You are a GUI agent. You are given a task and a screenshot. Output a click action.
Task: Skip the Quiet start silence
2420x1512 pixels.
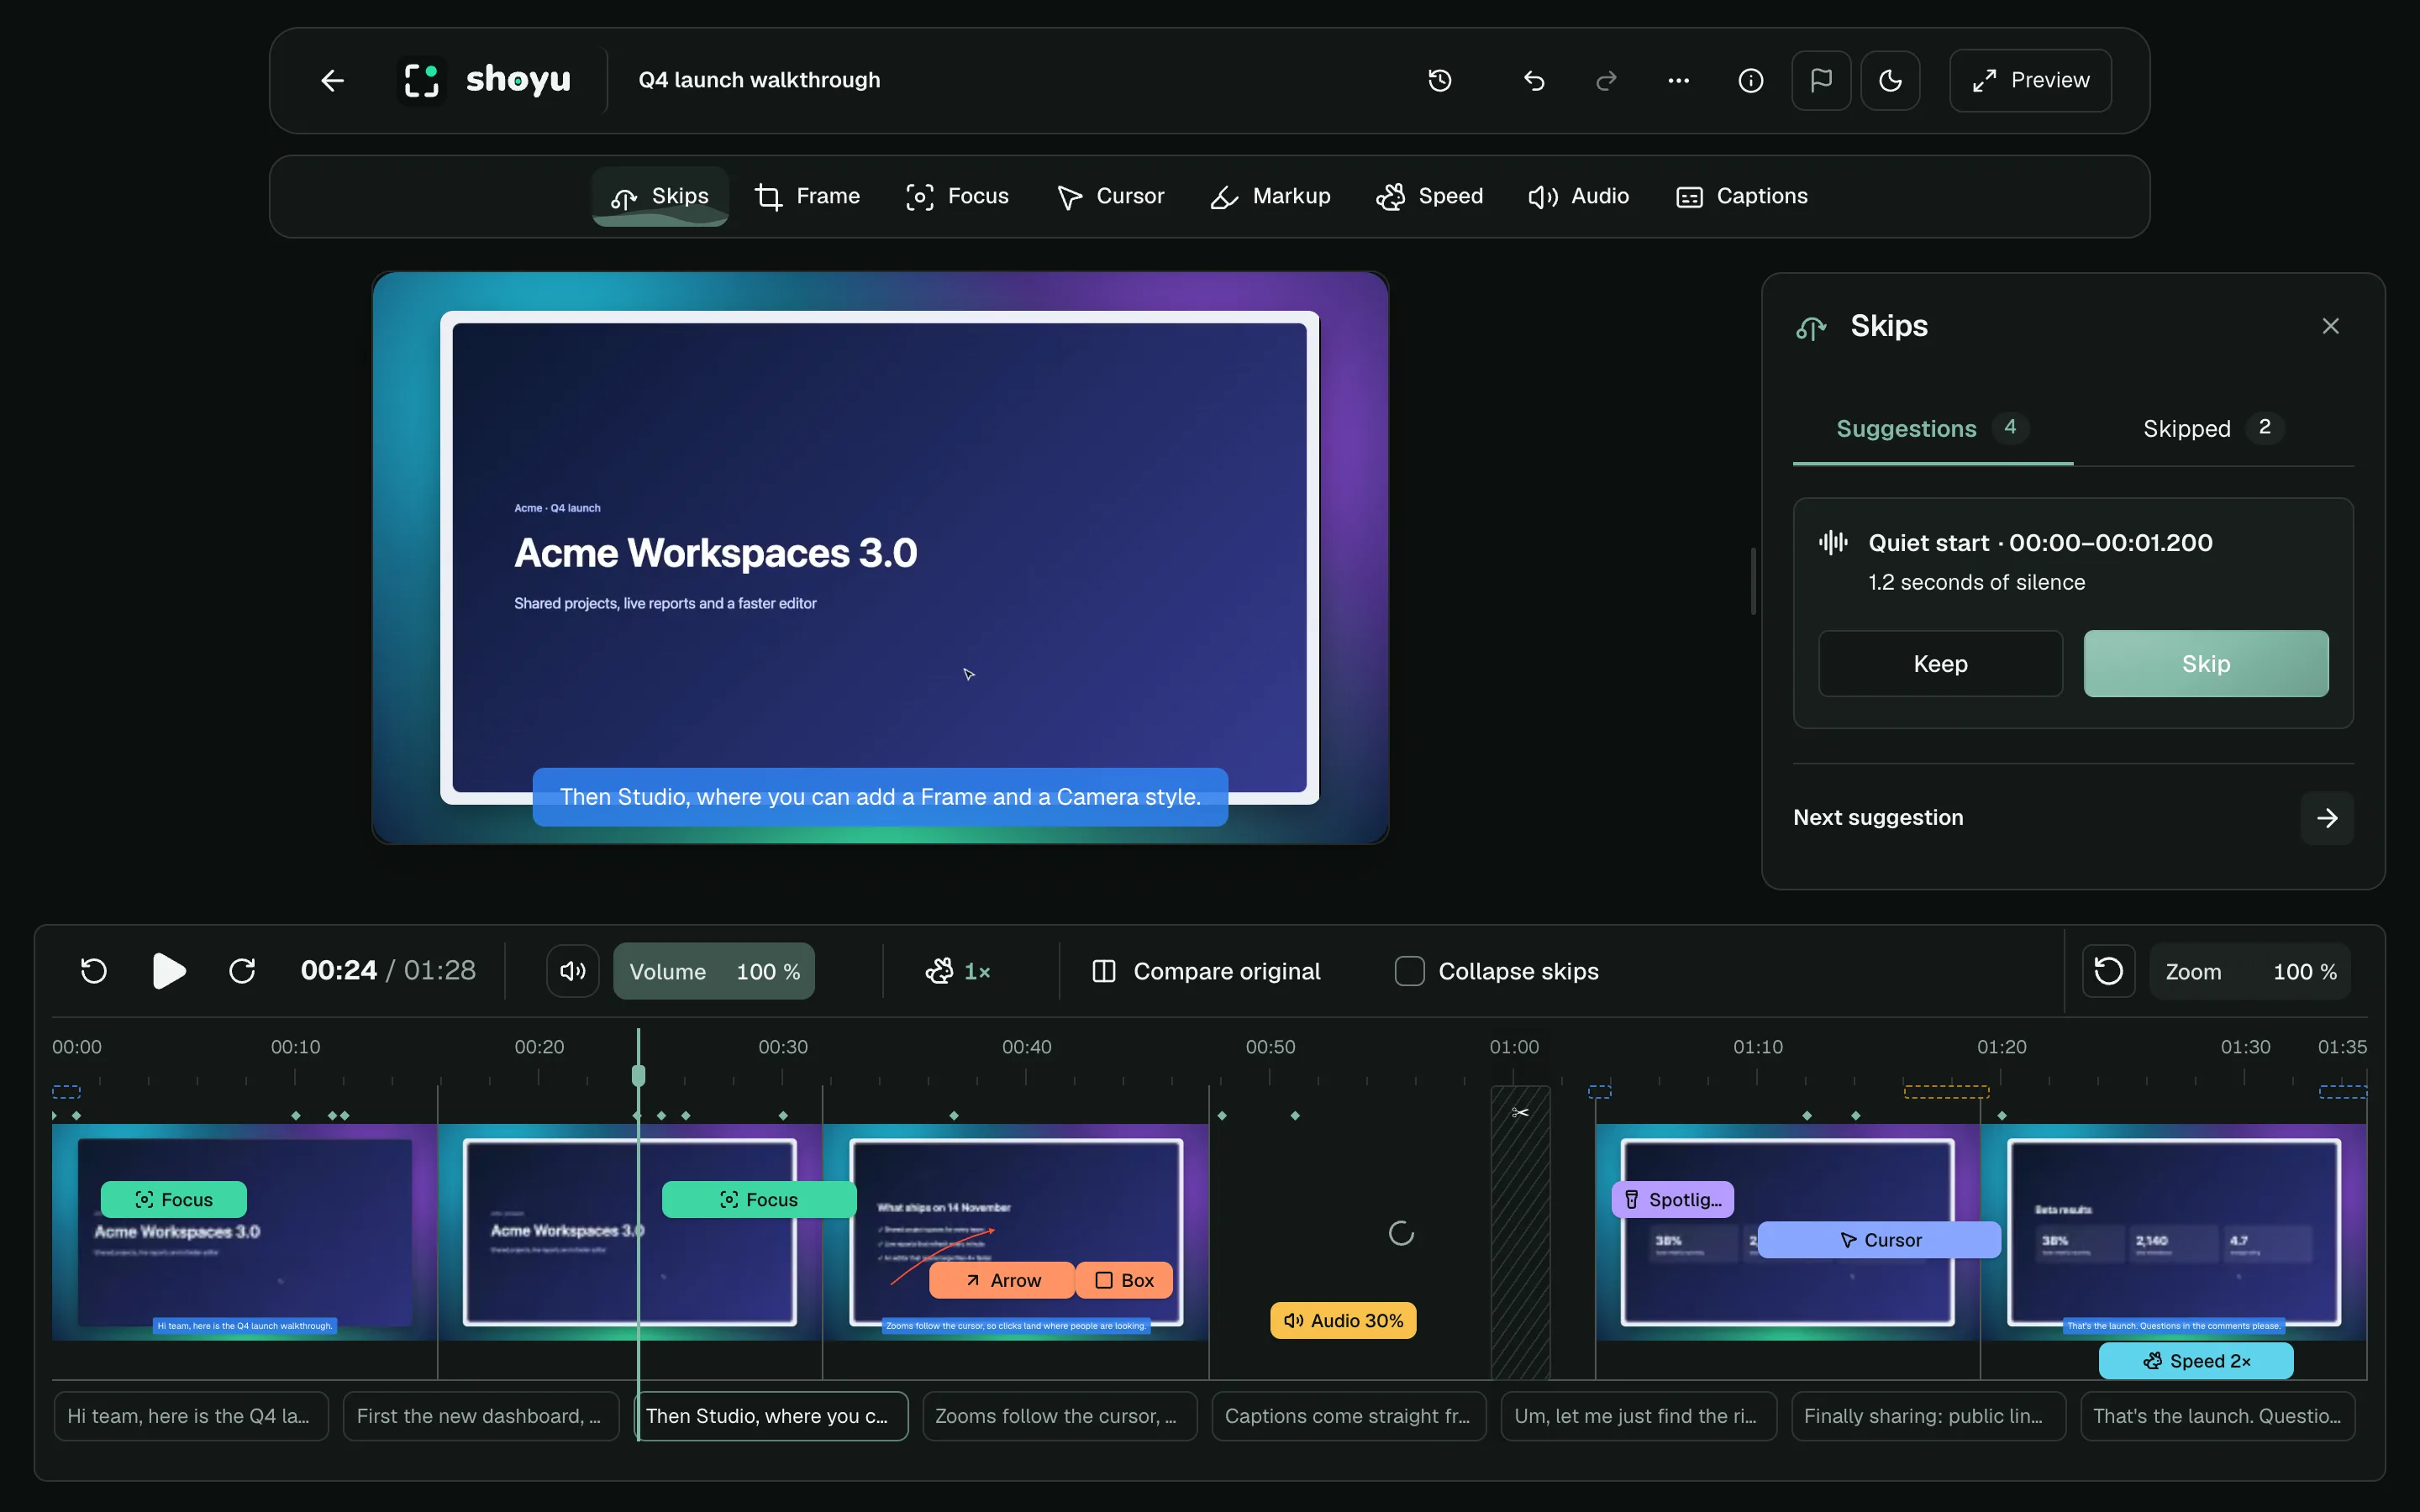(x=2206, y=664)
